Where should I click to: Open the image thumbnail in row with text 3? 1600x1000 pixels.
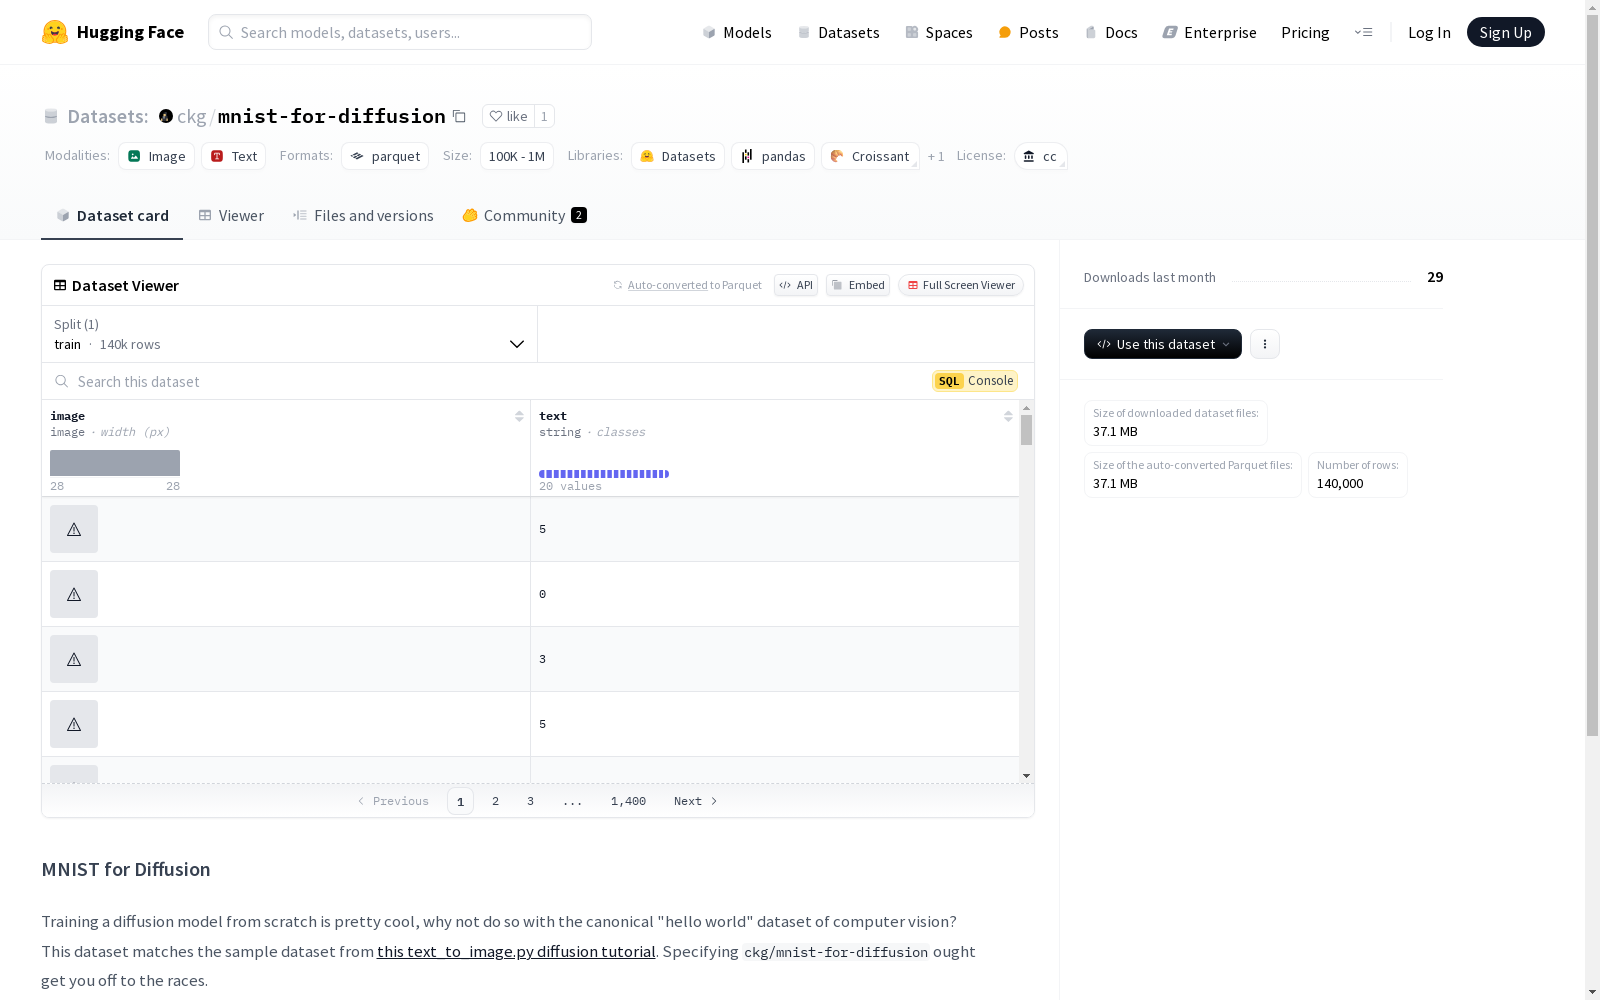click(x=74, y=659)
